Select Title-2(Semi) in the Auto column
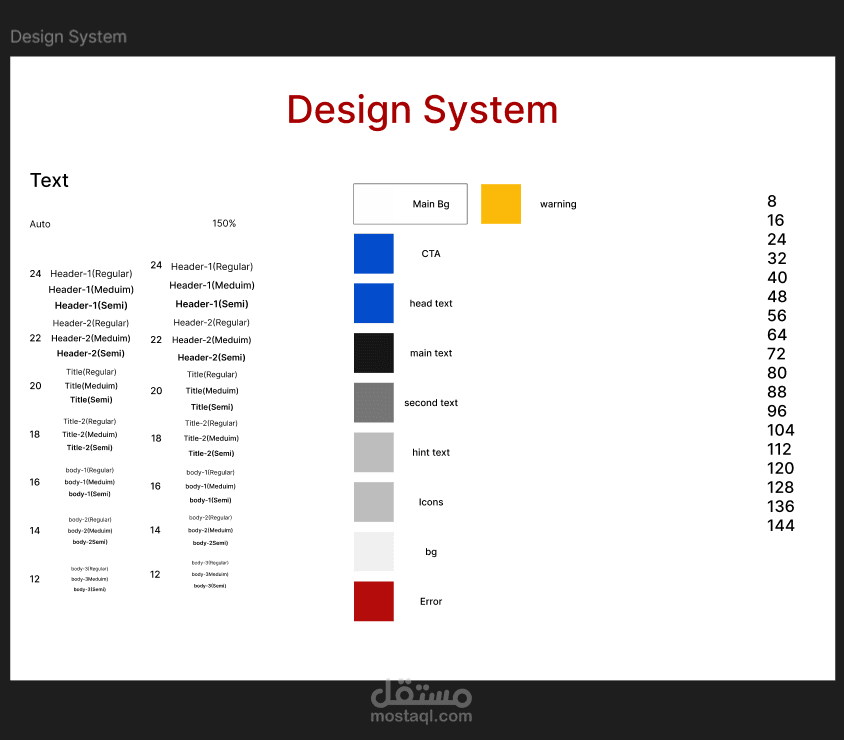Viewport: 844px width, 740px height. point(89,447)
